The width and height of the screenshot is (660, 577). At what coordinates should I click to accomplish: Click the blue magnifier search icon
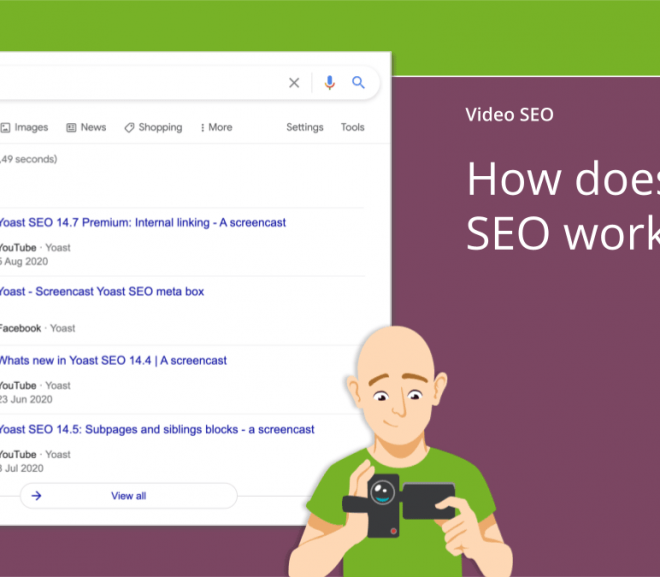coord(358,82)
